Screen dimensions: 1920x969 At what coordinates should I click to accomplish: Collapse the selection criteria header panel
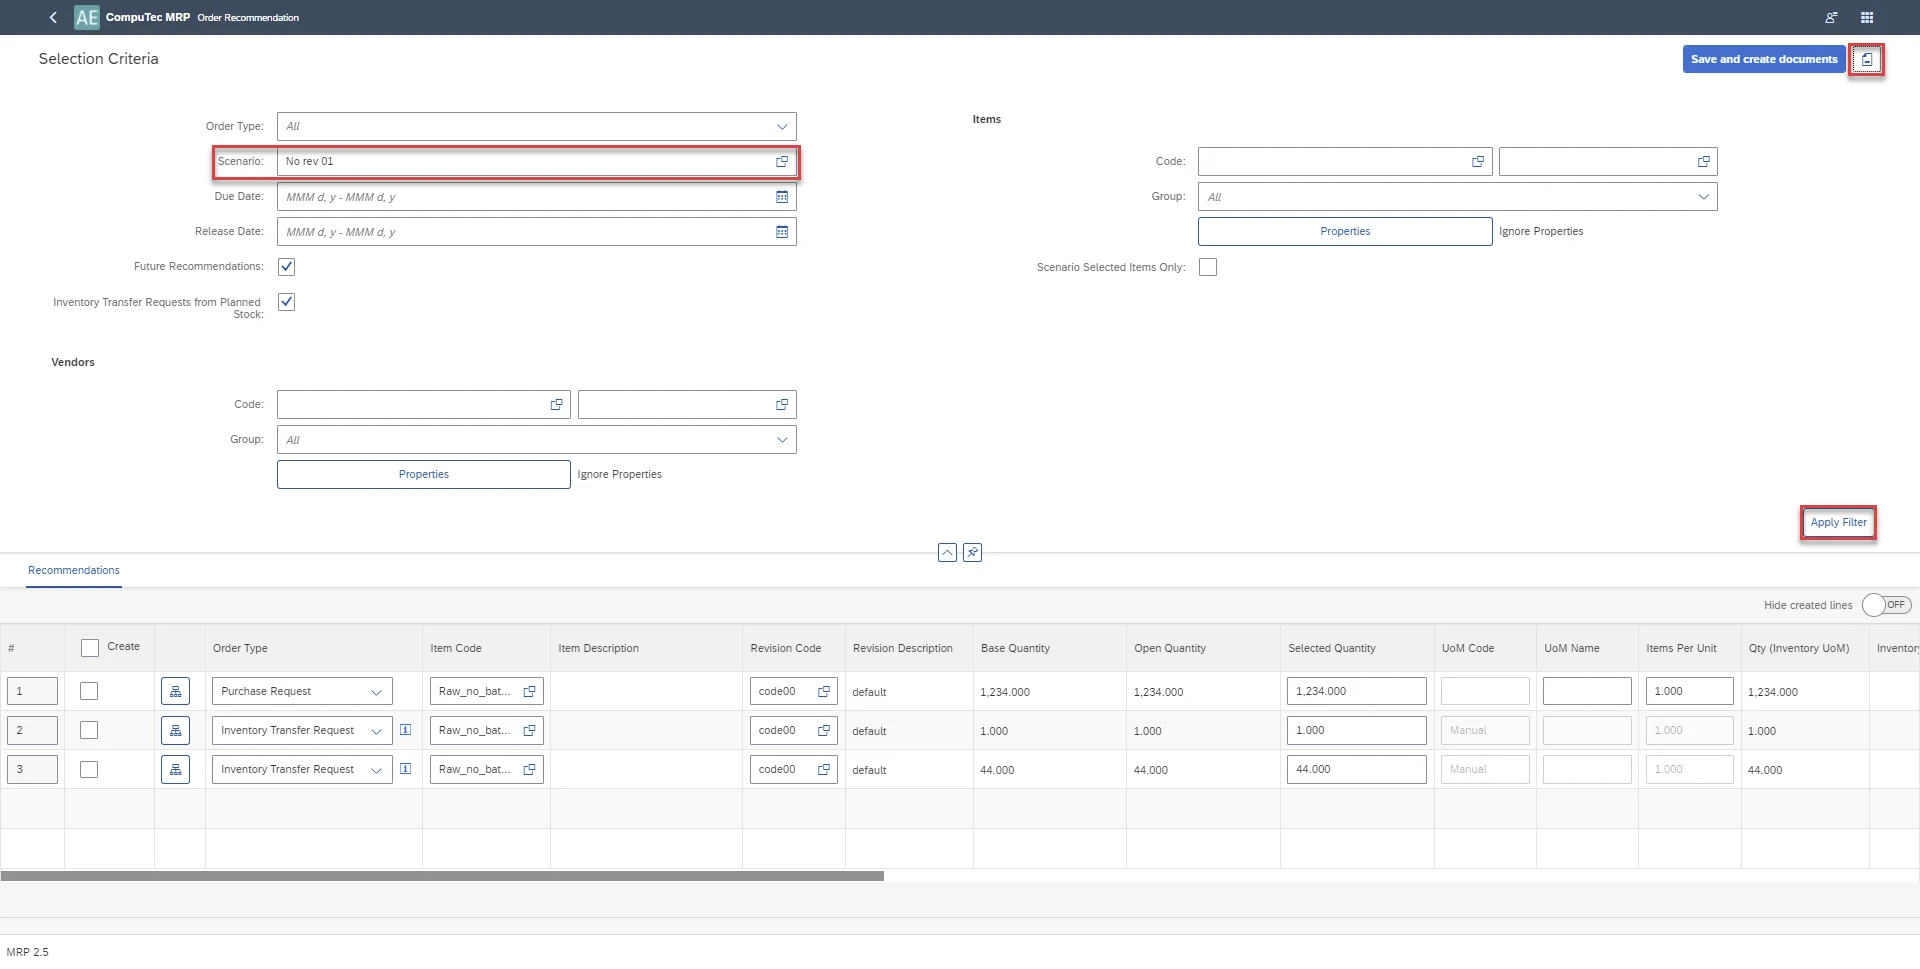(x=947, y=552)
